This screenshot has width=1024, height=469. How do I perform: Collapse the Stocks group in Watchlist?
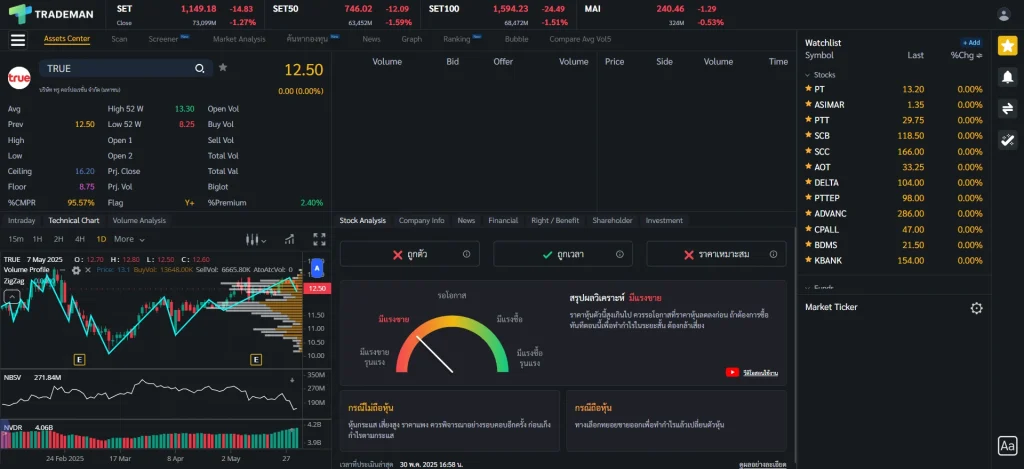click(x=807, y=75)
